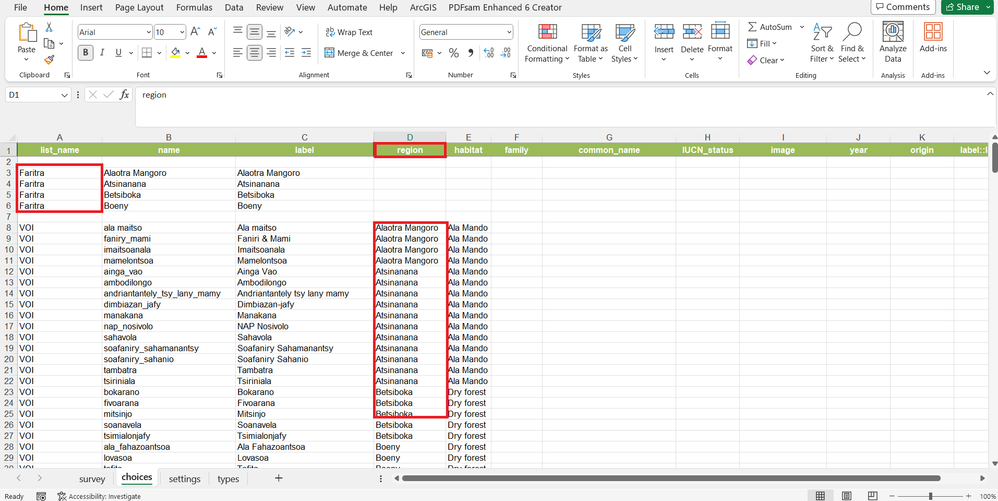Apply red font color
998x501 pixels.
(x=202, y=53)
